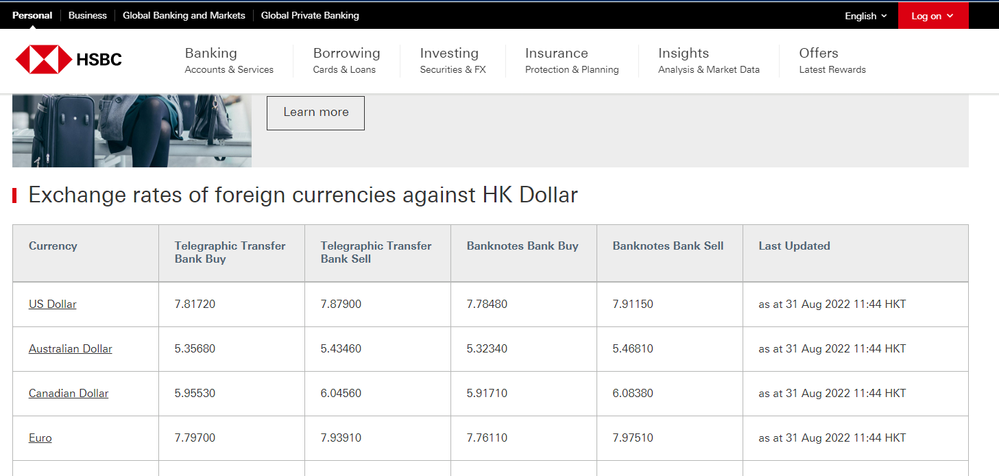Open the Australian Dollar link
This screenshot has width=999, height=476.
tap(70, 349)
